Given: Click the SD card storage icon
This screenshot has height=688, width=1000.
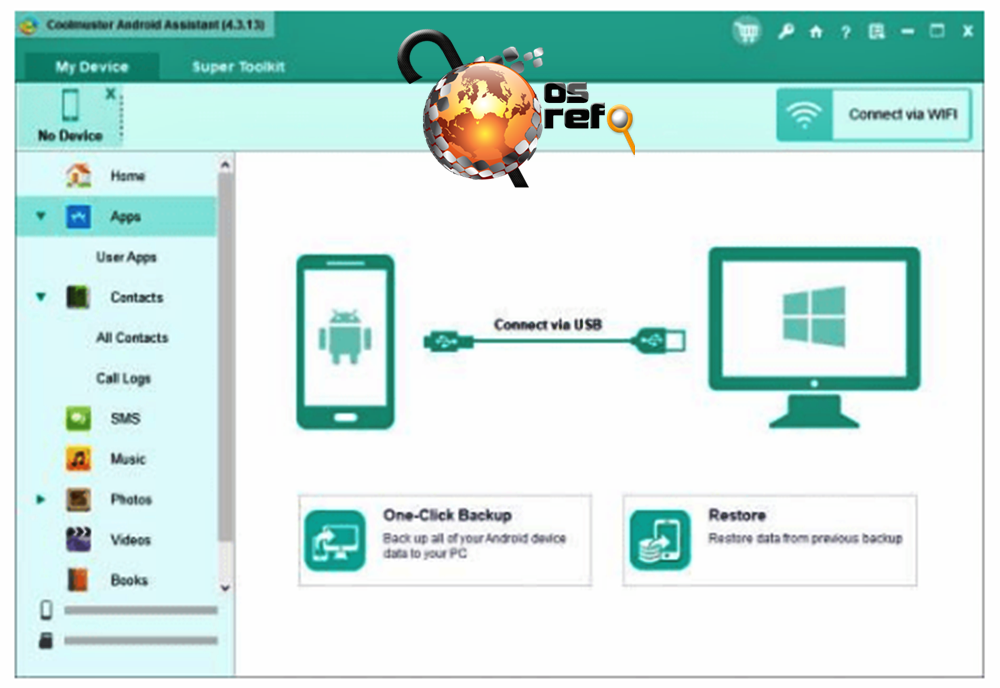Looking at the screenshot, I should pyautogui.click(x=46, y=640).
